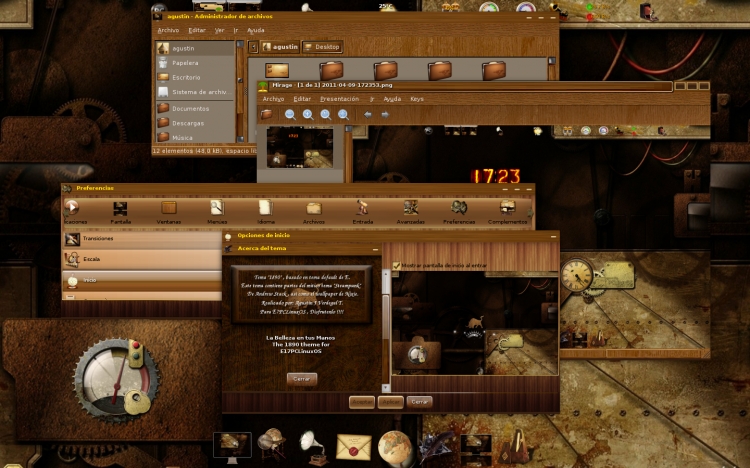Select Escritorio in file manager sidebar
Screen dimensions: 750x468
tap(195, 77)
